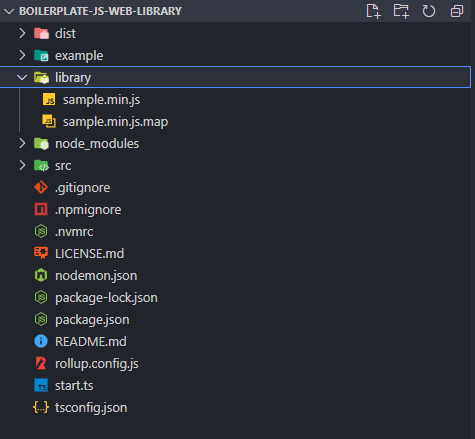Select the node_modules folder name

point(97,144)
